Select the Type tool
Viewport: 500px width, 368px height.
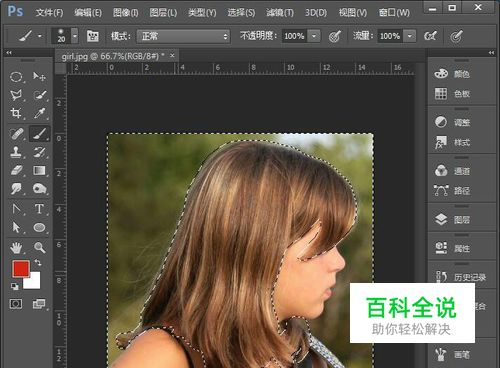[x=40, y=209]
